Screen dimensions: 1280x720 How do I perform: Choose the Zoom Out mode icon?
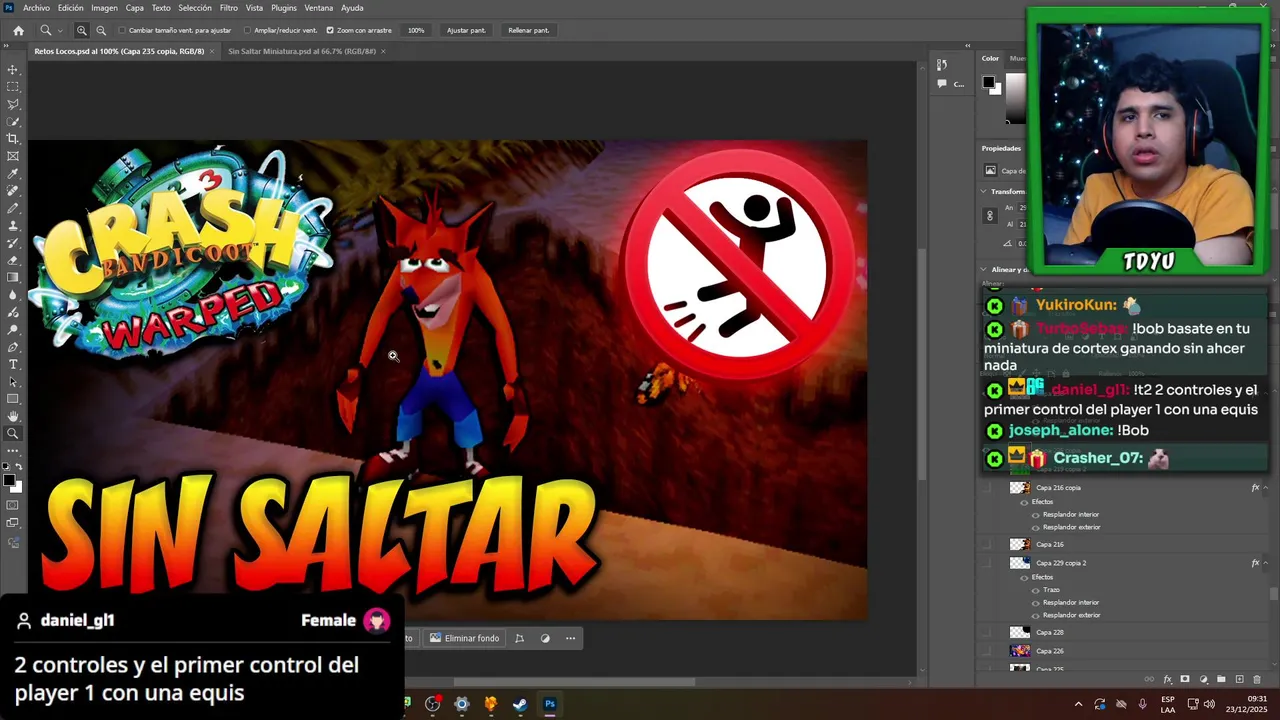coord(101,30)
